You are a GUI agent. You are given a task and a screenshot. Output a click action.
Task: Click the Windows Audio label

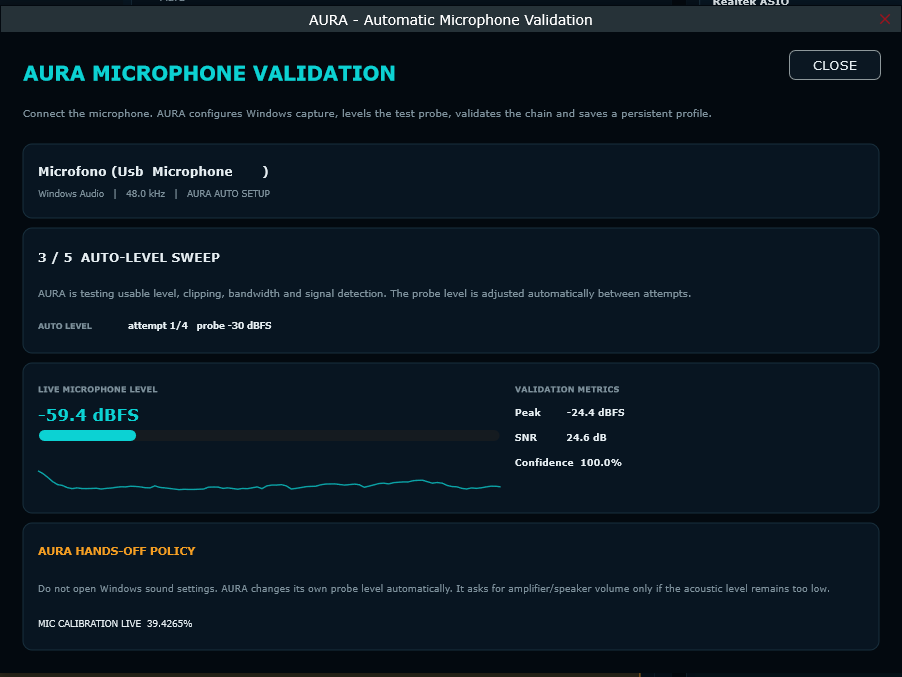(x=71, y=194)
